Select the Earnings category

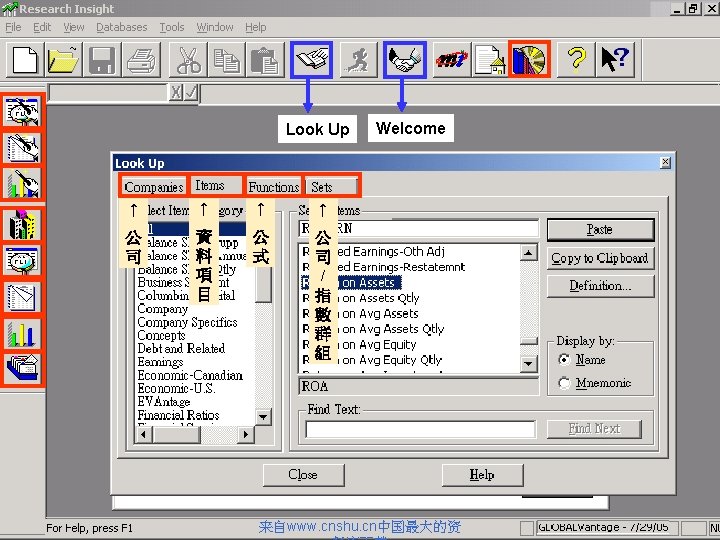click(160, 362)
